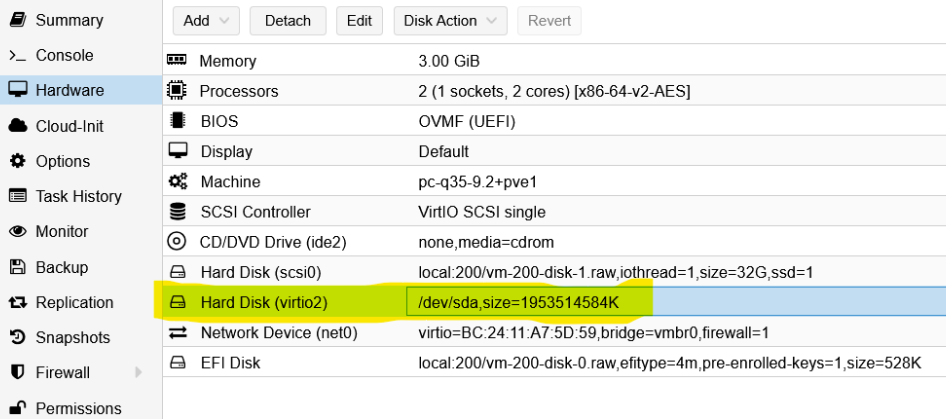Click the Cloud-Init cloud icon
Image resolution: width=946 pixels, height=419 pixels.
coord(17,126)
